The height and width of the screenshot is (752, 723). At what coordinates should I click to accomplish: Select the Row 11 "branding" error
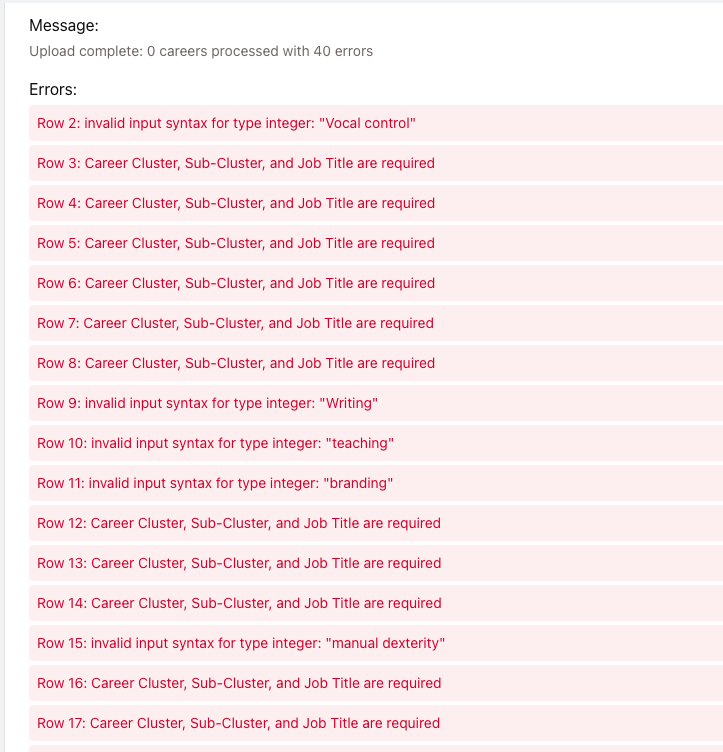[x=215, y=483]
